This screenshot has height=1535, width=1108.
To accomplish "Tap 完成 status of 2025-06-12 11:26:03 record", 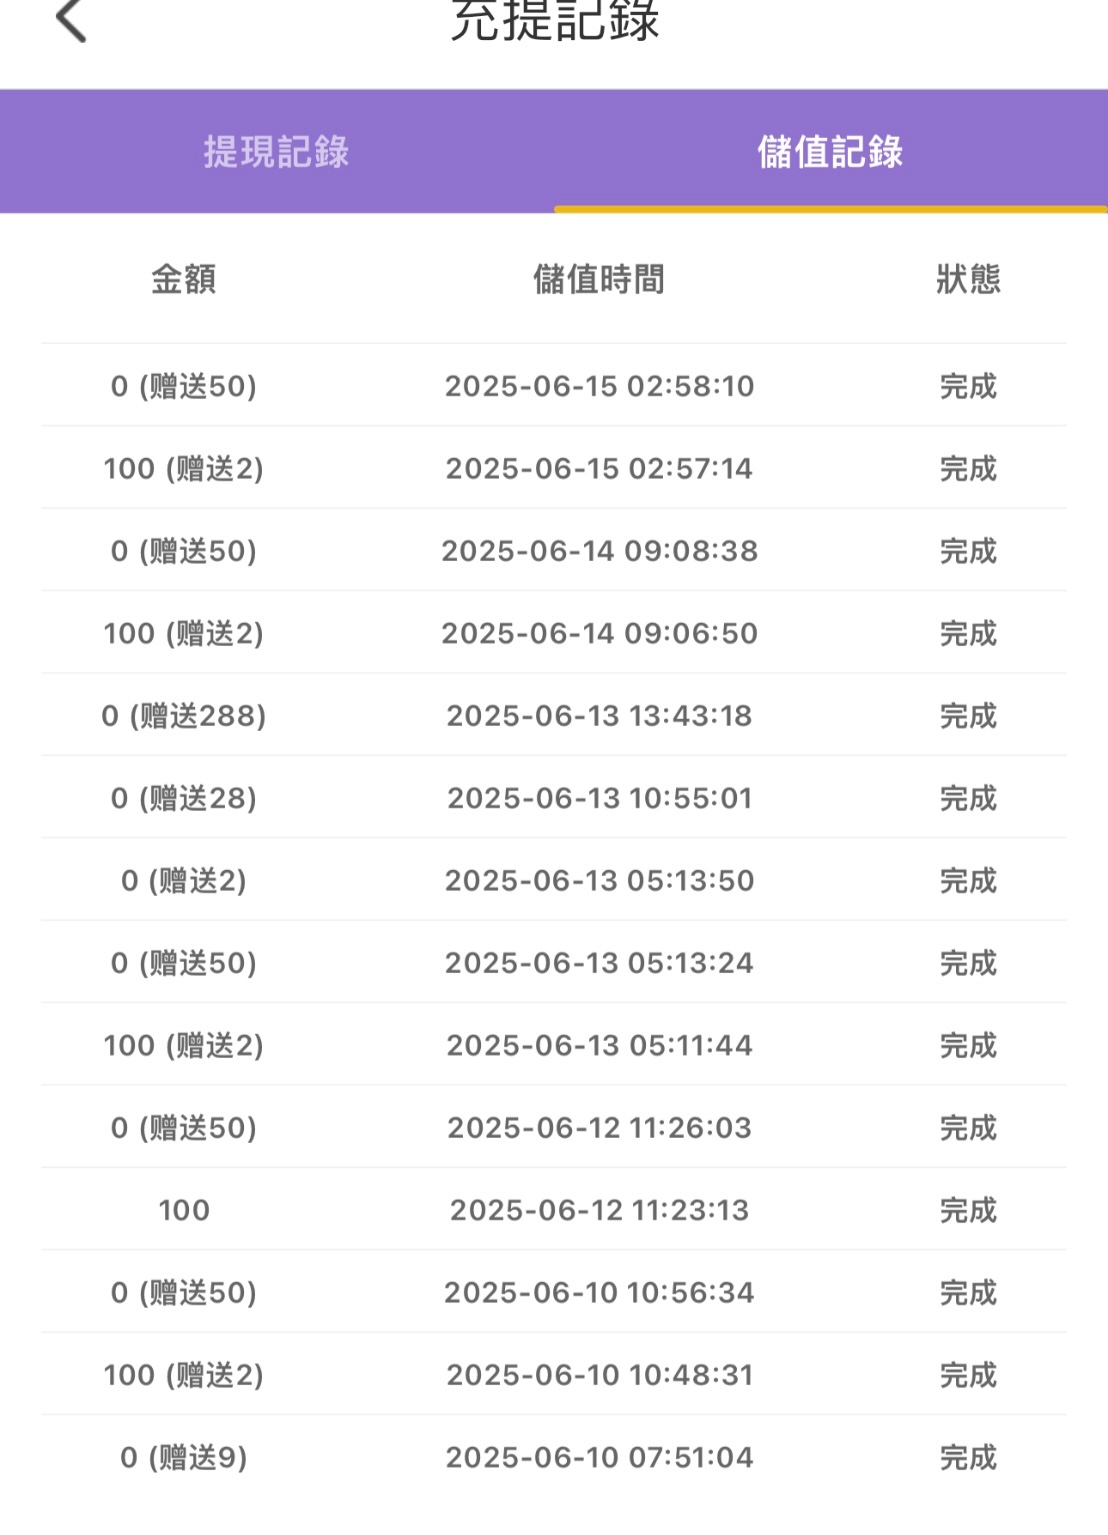I will tap(968, 1128).
